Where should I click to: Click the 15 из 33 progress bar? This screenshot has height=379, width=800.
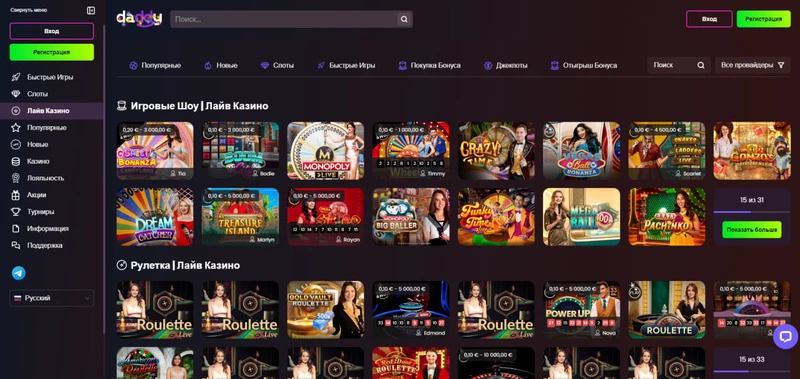(x=752, y=371)
